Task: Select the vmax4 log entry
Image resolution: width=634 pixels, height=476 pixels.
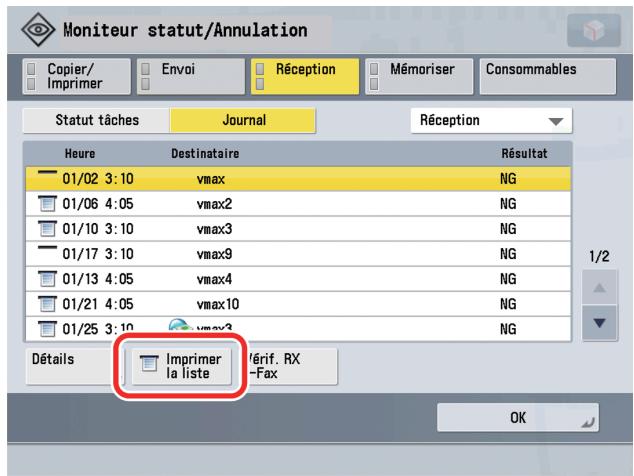Action: tap(298, 279)
